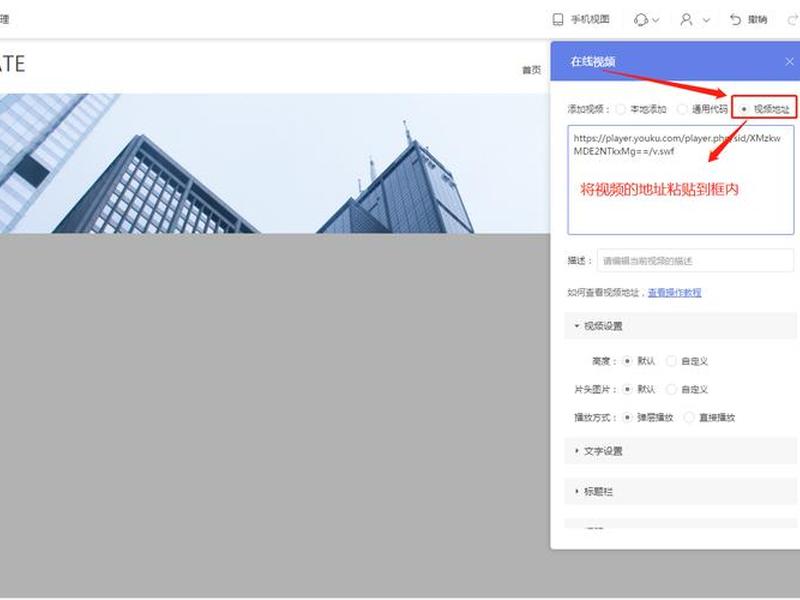
Task: Click the 在线视频 panel title
Action: pyautogui.click(x=593, y=62)
